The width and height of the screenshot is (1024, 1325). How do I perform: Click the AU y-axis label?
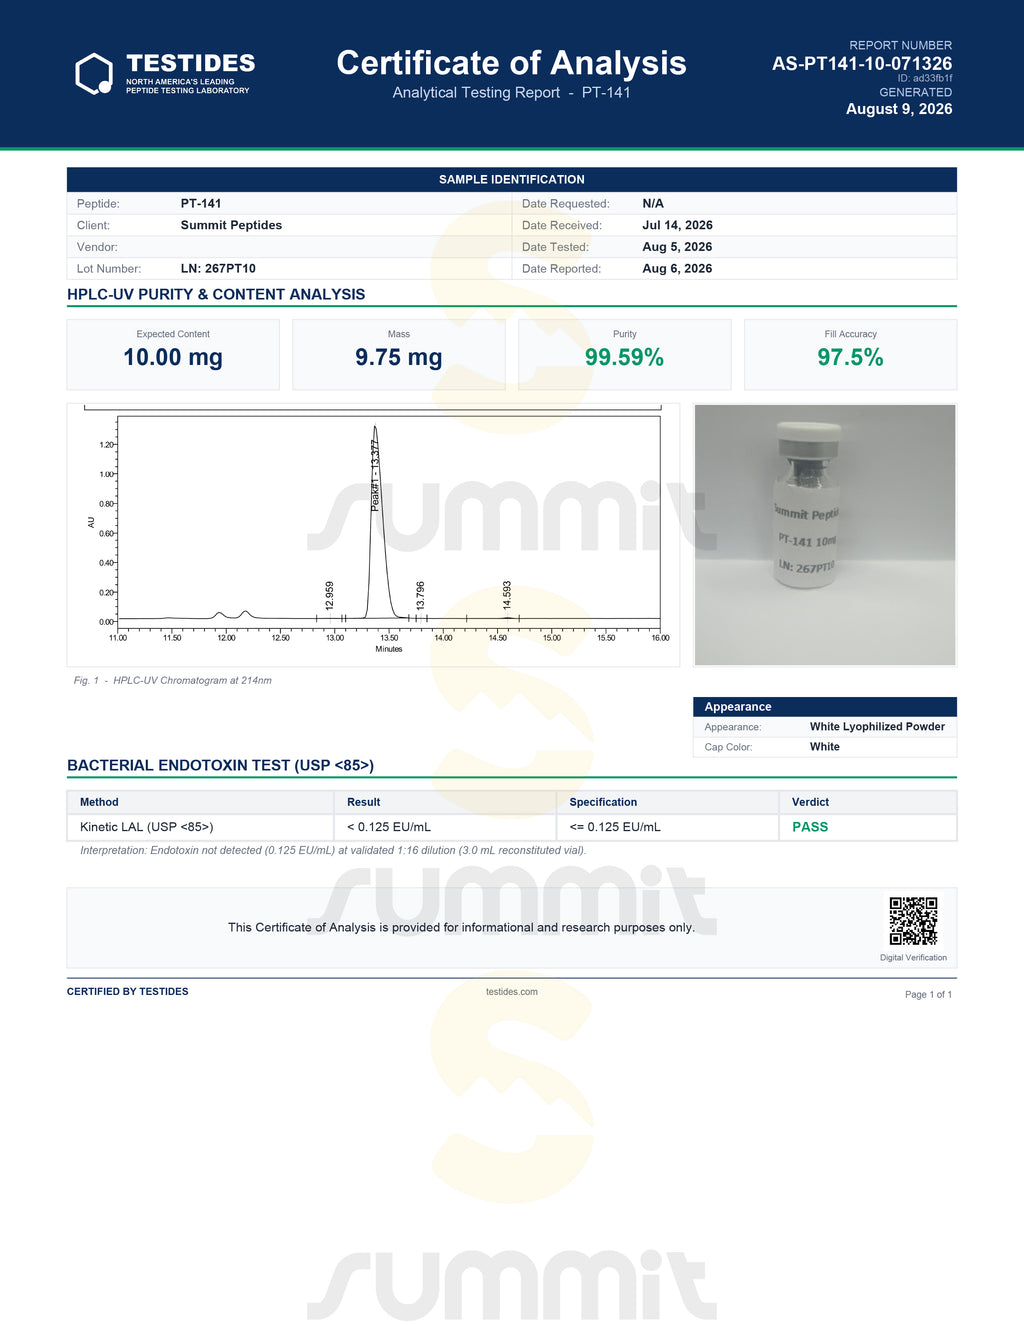[91, 523]
